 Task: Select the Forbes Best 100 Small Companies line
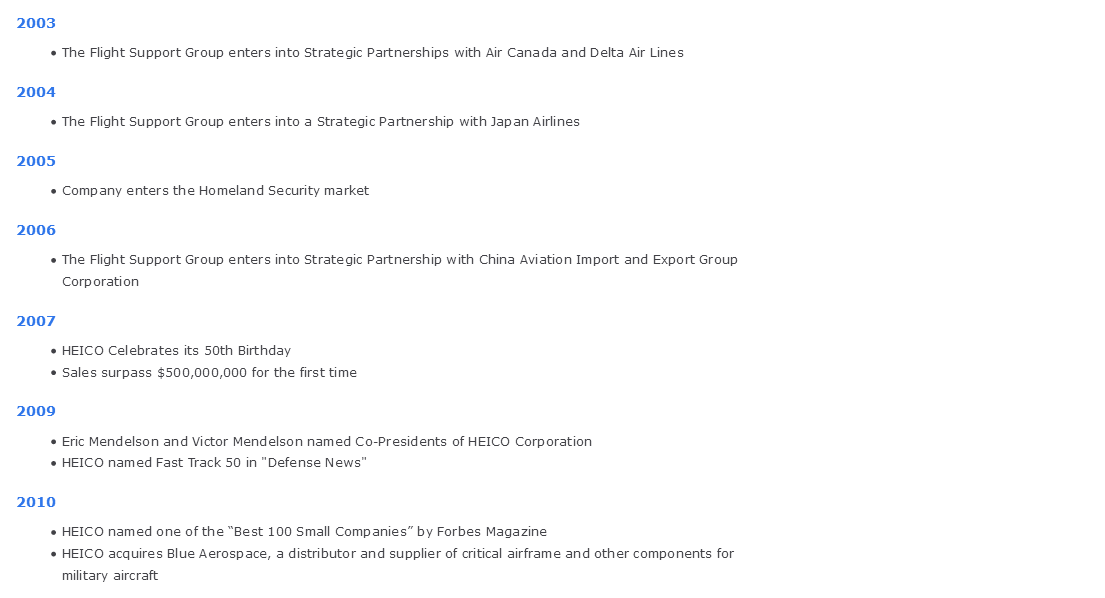click(304, 532)
